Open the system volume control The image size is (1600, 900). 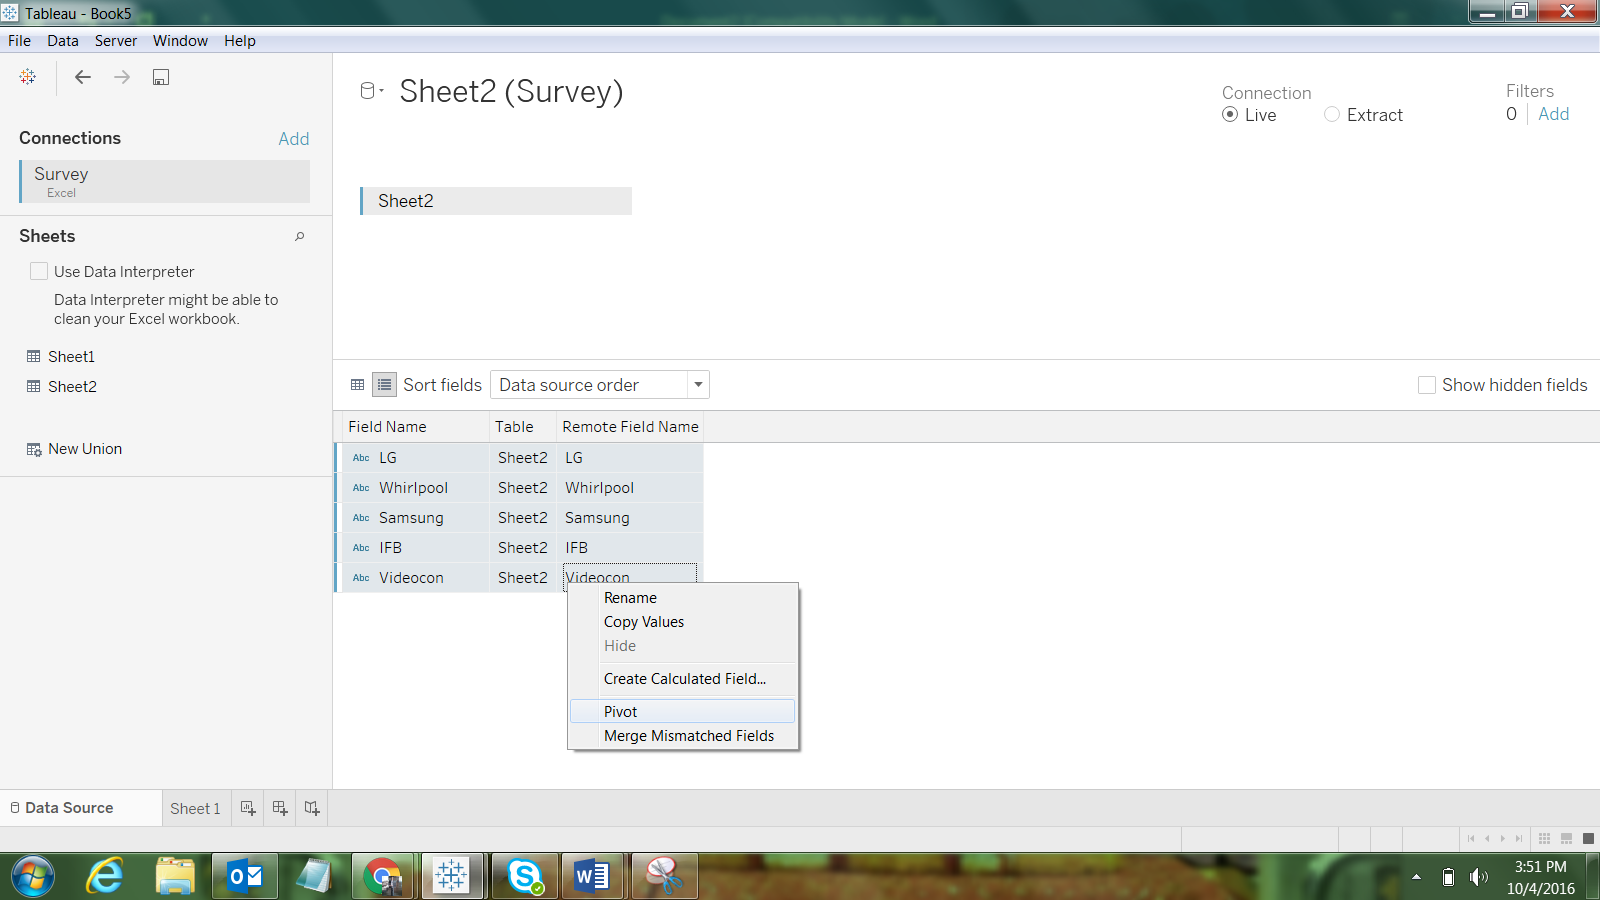click(x=1478, y=877)
